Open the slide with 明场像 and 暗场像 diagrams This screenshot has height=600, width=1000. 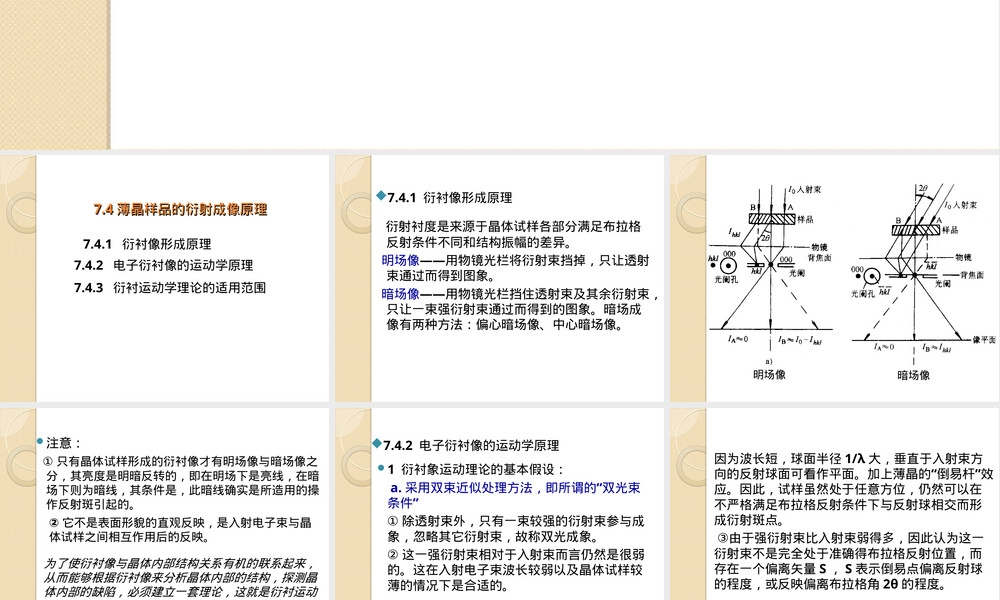pos(835,278)
